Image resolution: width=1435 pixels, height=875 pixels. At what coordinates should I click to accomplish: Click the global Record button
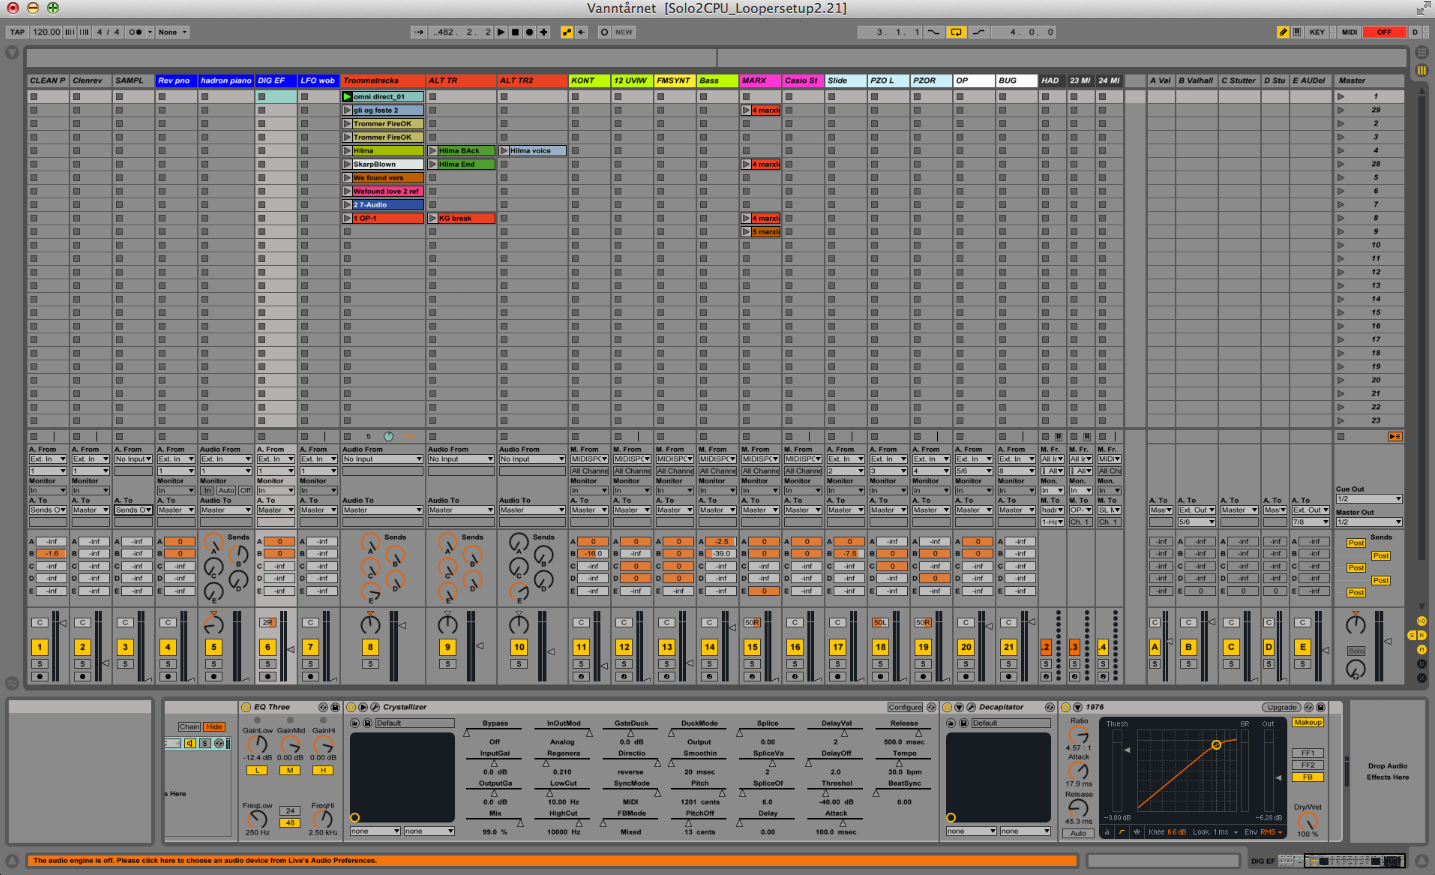pos(530,32)
